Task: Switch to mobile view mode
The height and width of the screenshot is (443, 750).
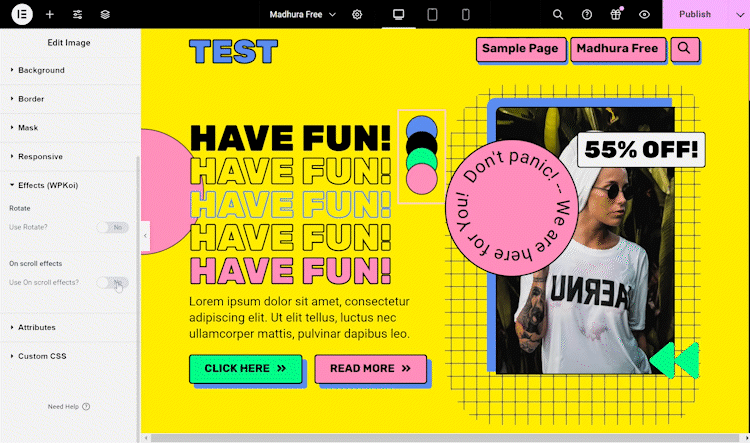Action: click(x=465, y=14)
